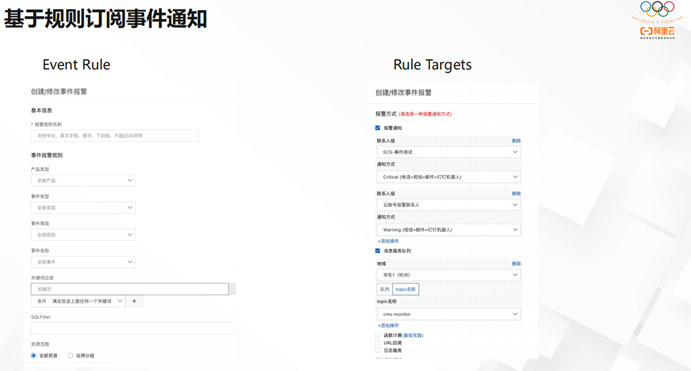Toggle the 消息服务队列 checkbox
The image size is (691, 371).
click(378, 251)
